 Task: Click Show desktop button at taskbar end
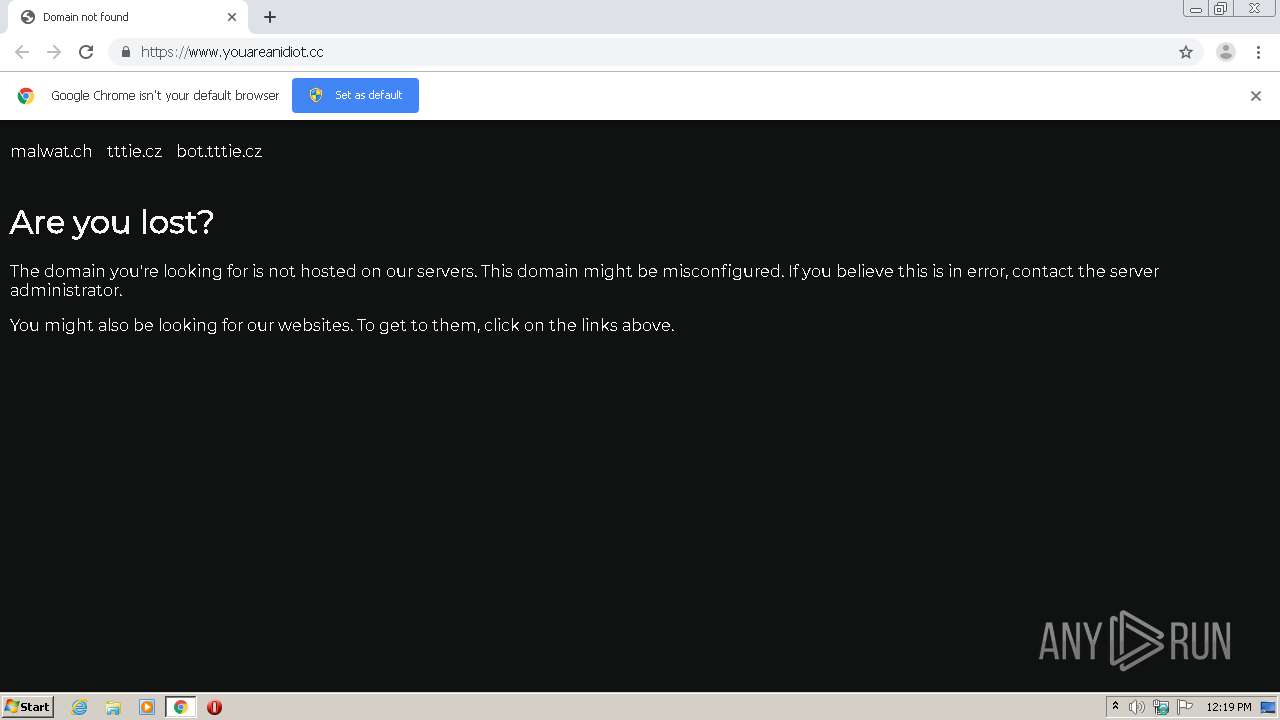(x=1268, y=707)
